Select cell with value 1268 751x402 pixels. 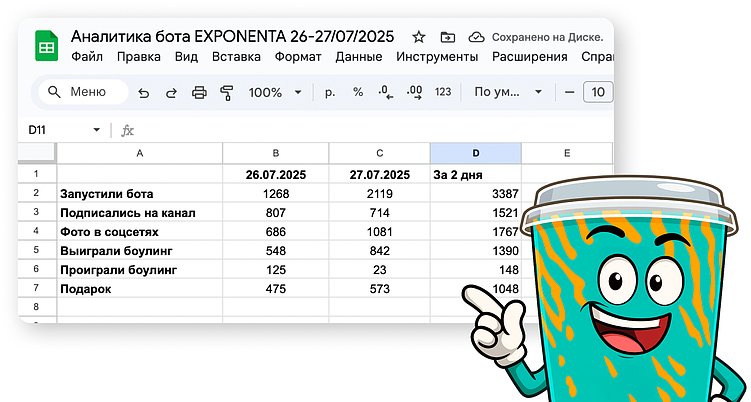275,194
